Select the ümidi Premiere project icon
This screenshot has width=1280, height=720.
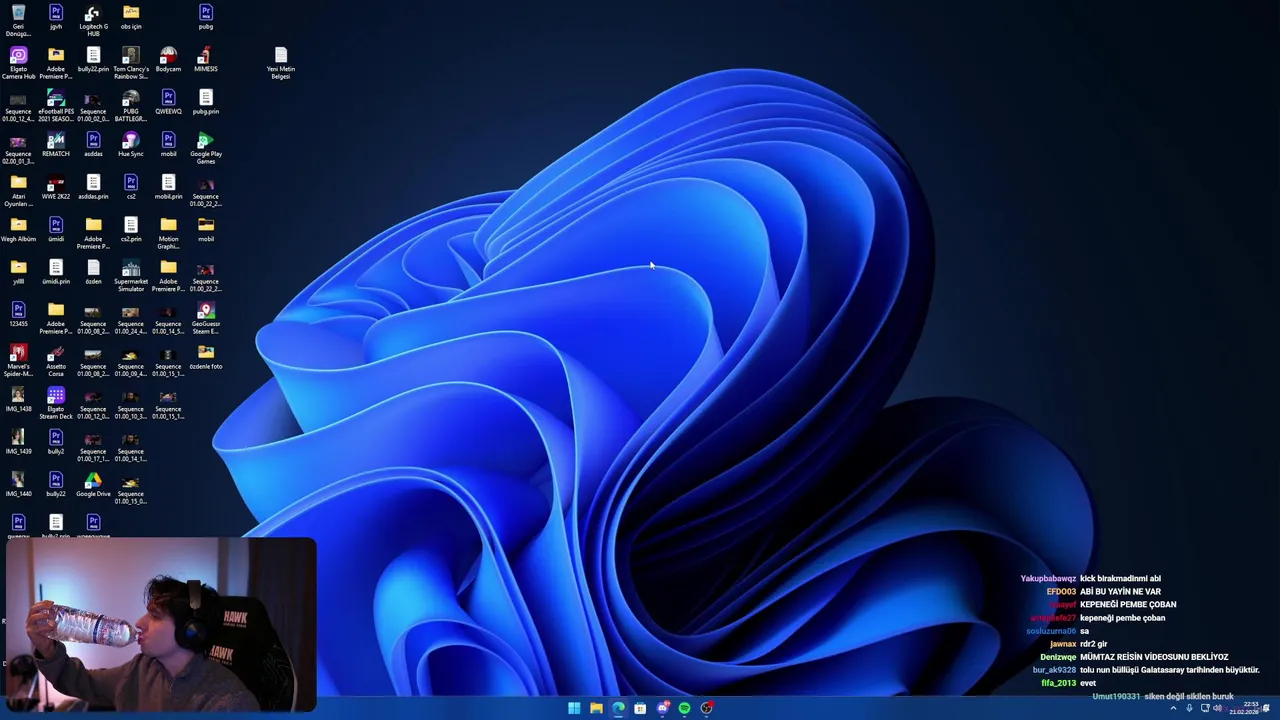tap(56, 230)
